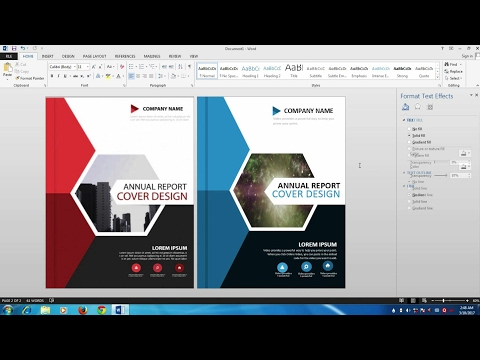Select the Solid fill radio option
Screen dimensions: 480x360
point(409,135)
